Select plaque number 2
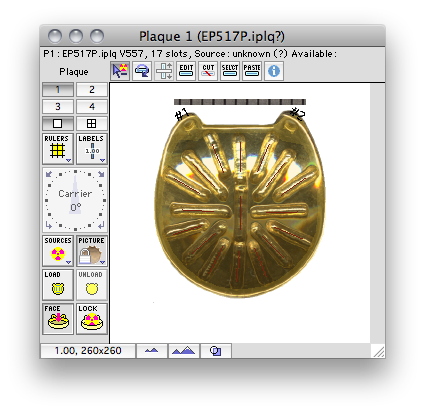The width and height of the screenshot is (425, 413). (92, 90)
